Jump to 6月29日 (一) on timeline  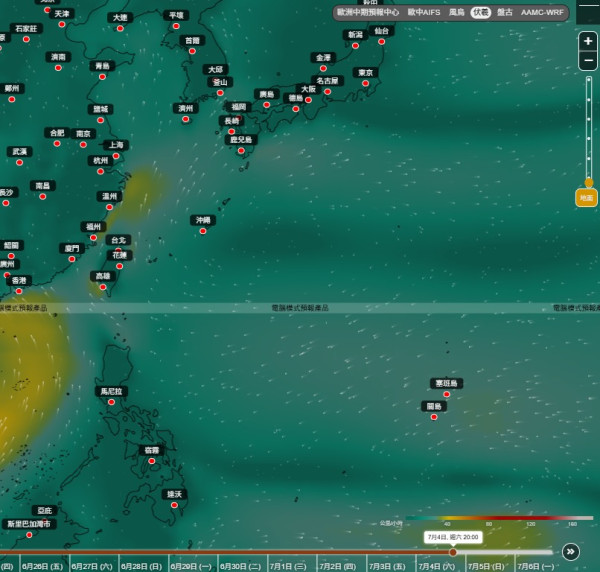tap(191, 566)
